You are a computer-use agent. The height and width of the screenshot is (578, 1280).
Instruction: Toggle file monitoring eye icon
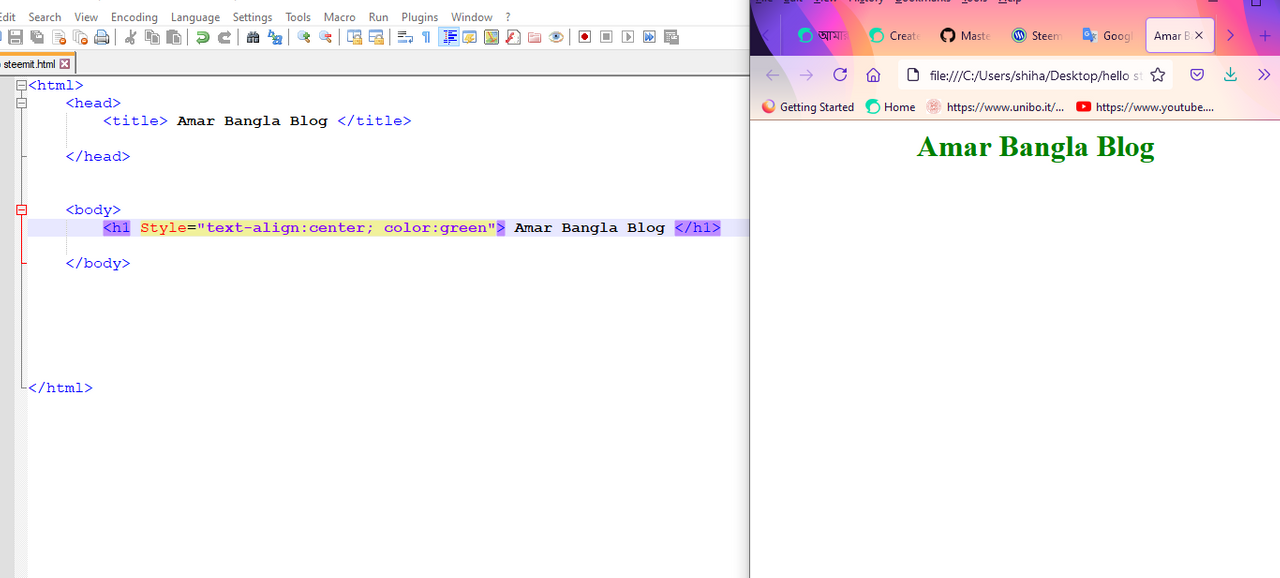(556, 37)
